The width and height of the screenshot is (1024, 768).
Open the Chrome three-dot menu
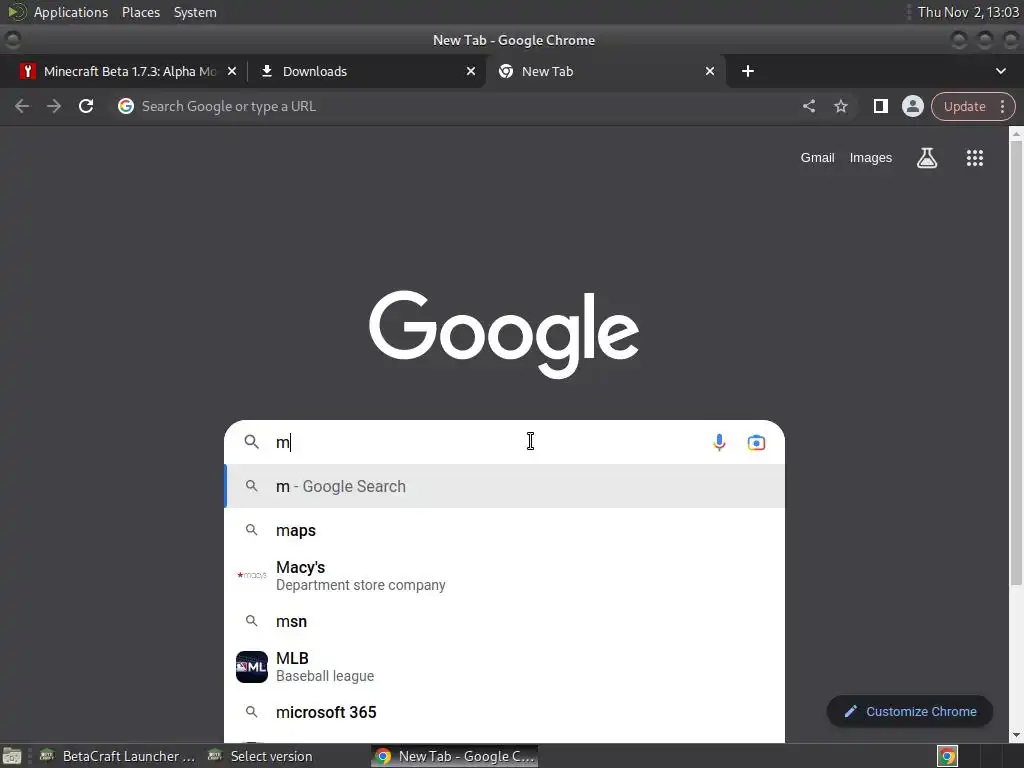point(1002,106)
